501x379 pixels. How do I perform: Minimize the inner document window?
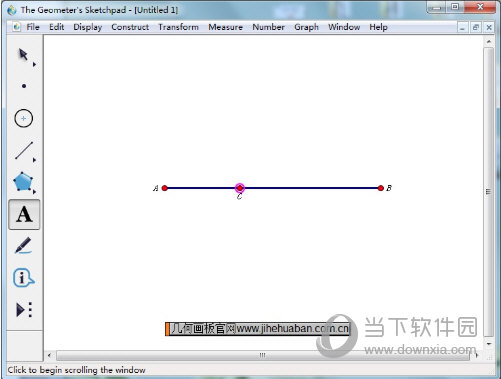[x=462, y=28]
